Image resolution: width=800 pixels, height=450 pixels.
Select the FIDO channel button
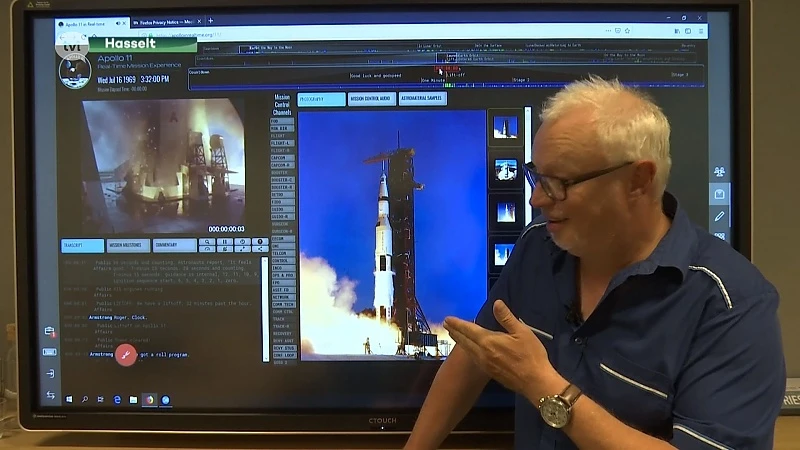click(x=282, y=202)
